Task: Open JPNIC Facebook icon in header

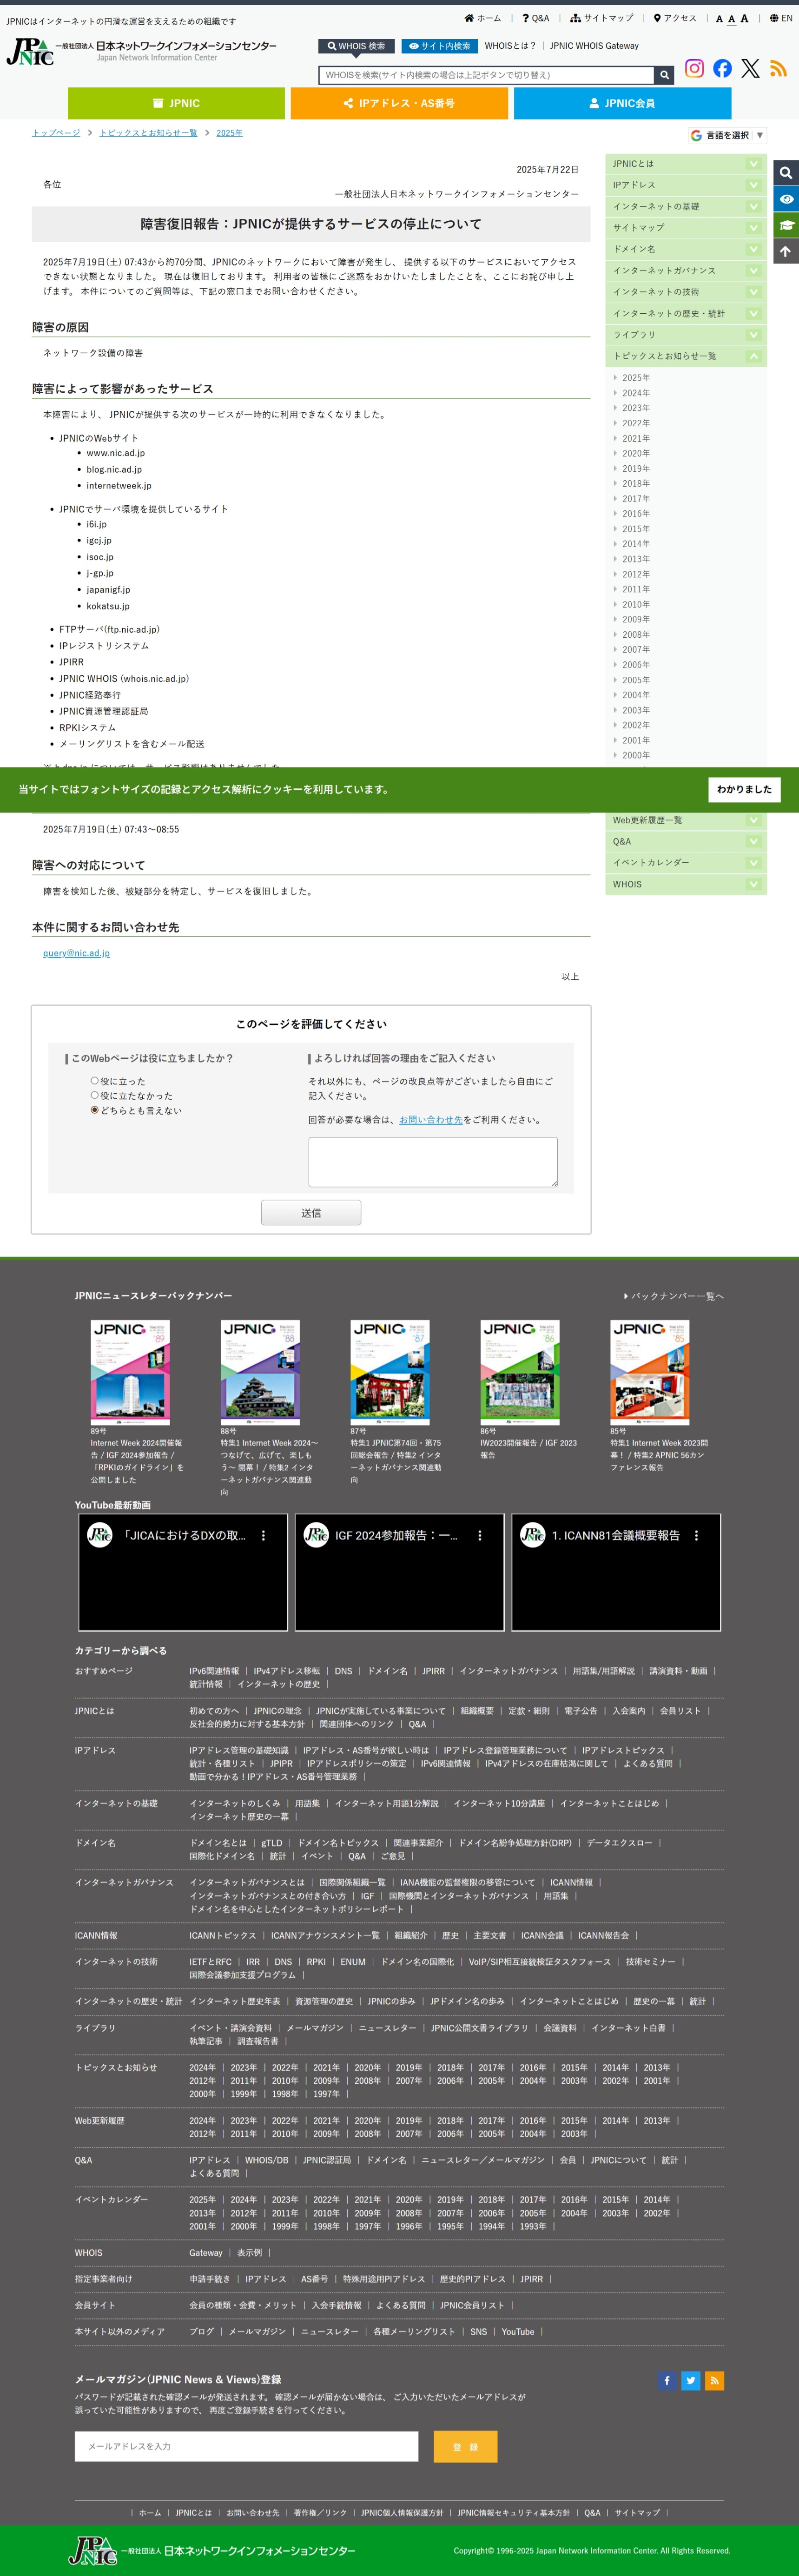Action: pos(722,68)
